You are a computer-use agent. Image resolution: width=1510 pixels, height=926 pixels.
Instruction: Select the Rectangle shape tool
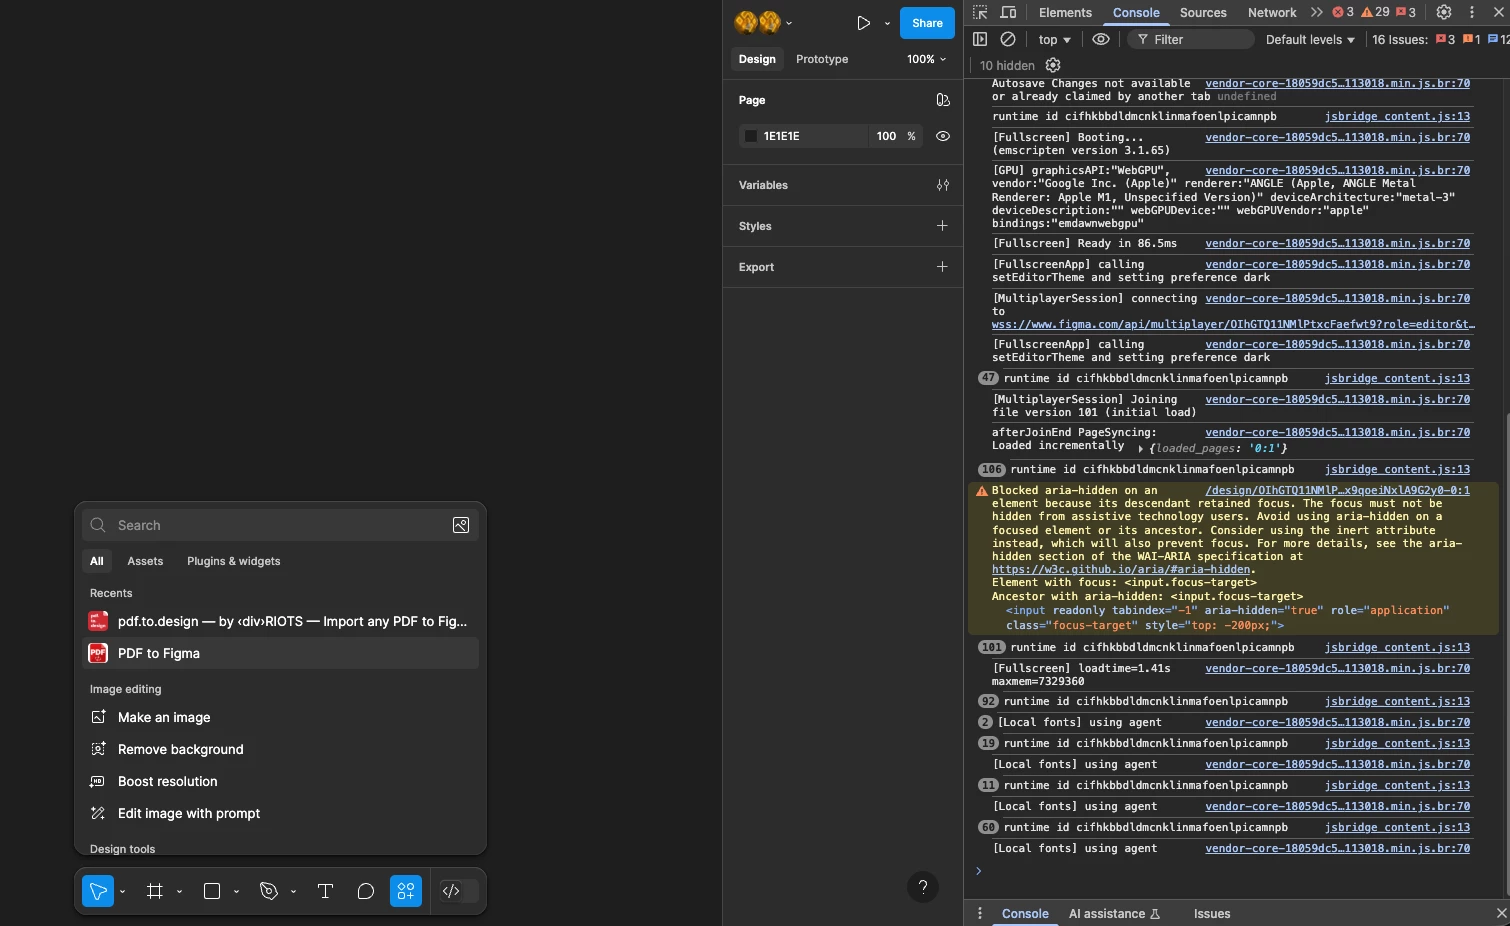[x=212, y=891]
